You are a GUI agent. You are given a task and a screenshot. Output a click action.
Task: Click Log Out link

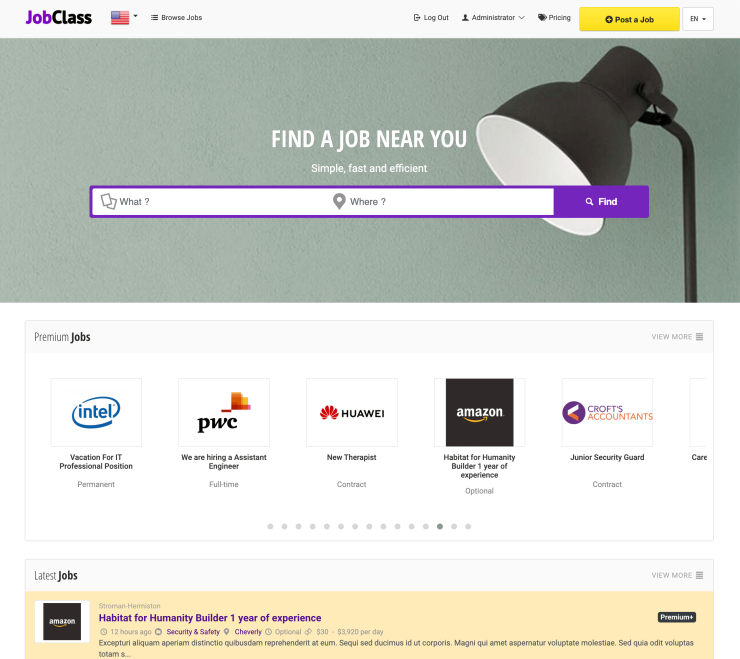(431, 17)
